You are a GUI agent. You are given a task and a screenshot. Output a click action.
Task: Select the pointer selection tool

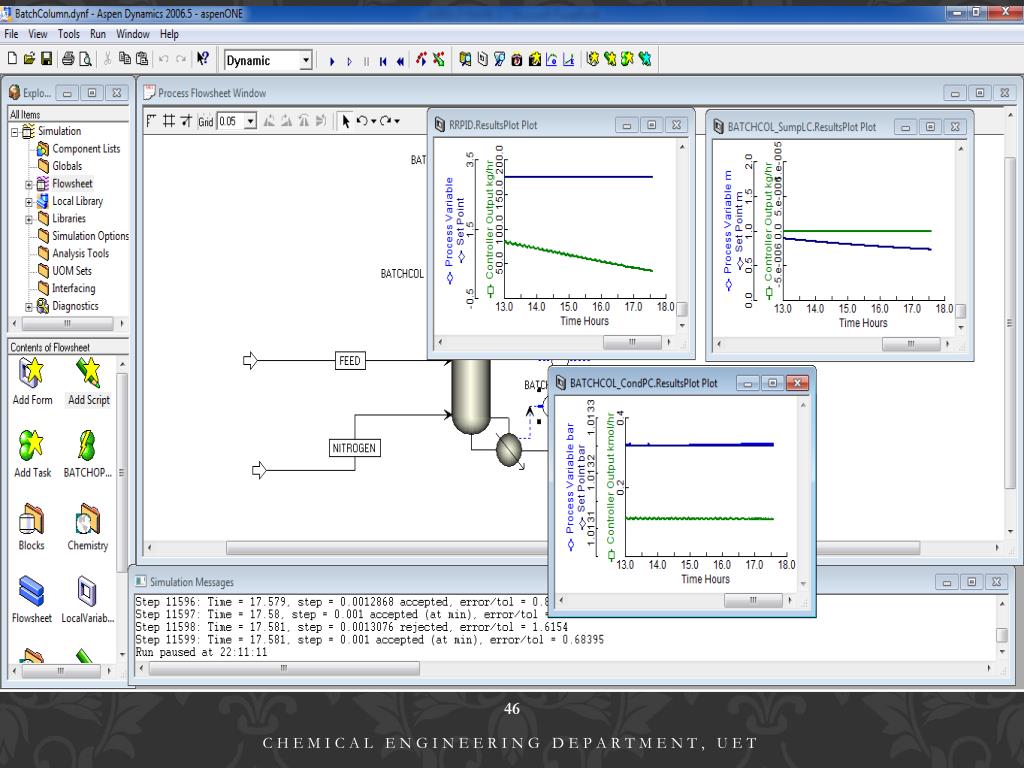pyautogui.click(x=345, y=121)
